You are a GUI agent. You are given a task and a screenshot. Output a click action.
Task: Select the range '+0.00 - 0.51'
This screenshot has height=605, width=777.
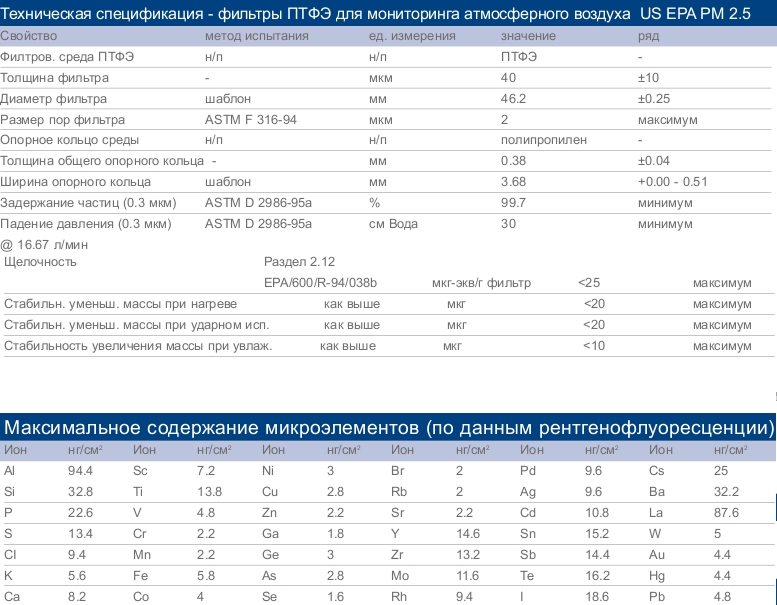coord(672,182)
